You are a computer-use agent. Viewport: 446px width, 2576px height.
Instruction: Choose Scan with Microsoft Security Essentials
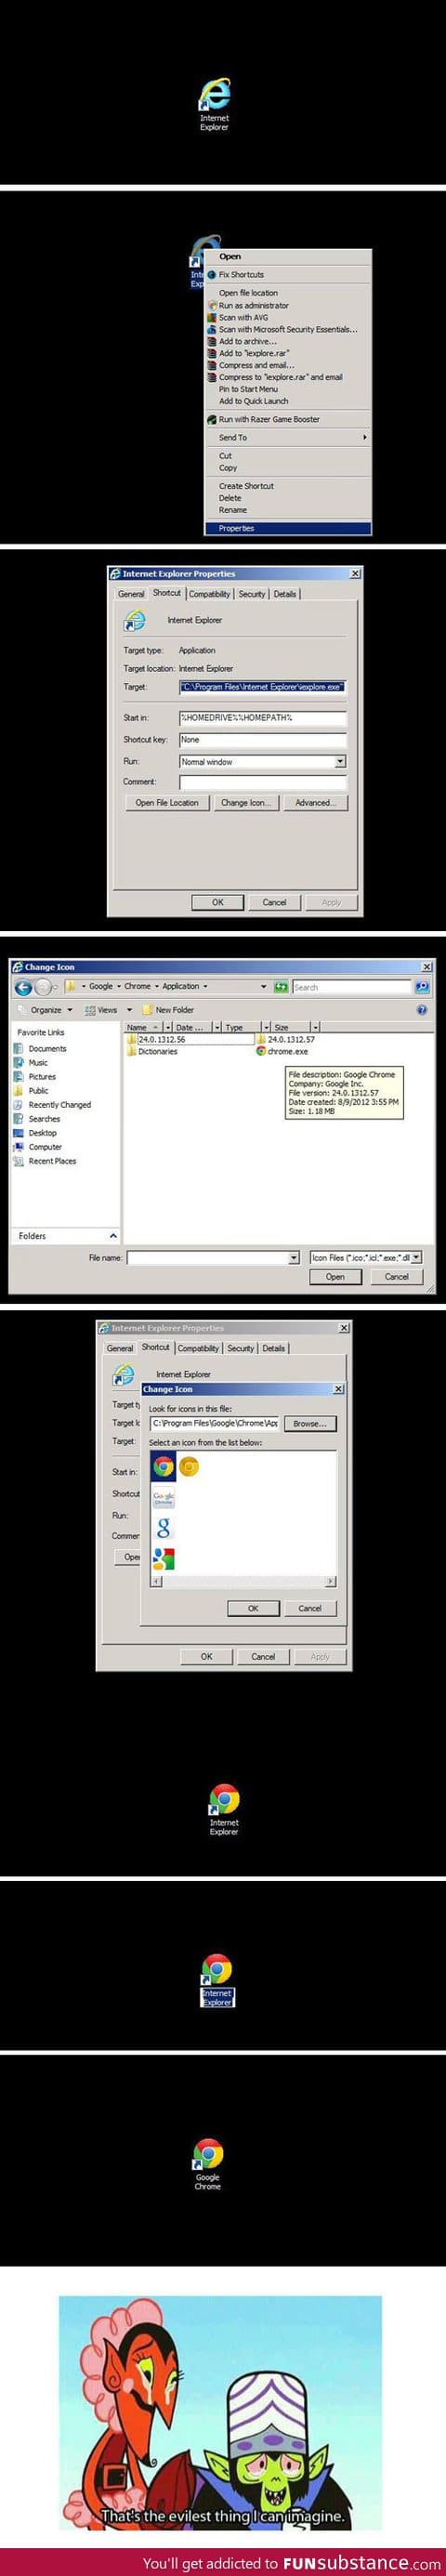[x=288, y=329]
